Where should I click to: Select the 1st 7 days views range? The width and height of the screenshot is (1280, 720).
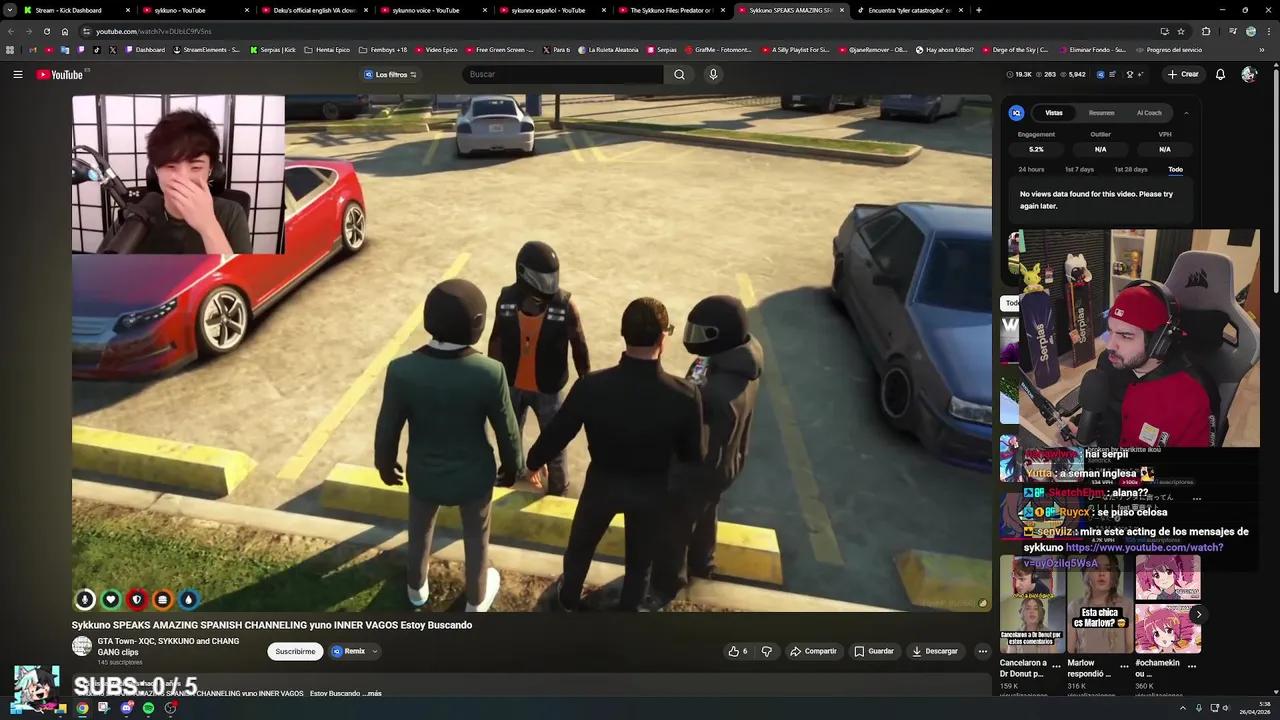coord(1079,169)
